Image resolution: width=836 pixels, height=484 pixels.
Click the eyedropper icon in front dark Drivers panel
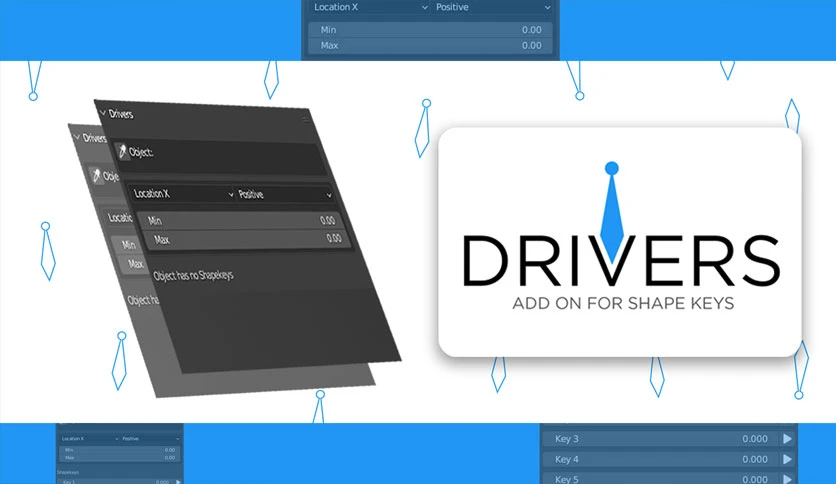click(123, 151)
